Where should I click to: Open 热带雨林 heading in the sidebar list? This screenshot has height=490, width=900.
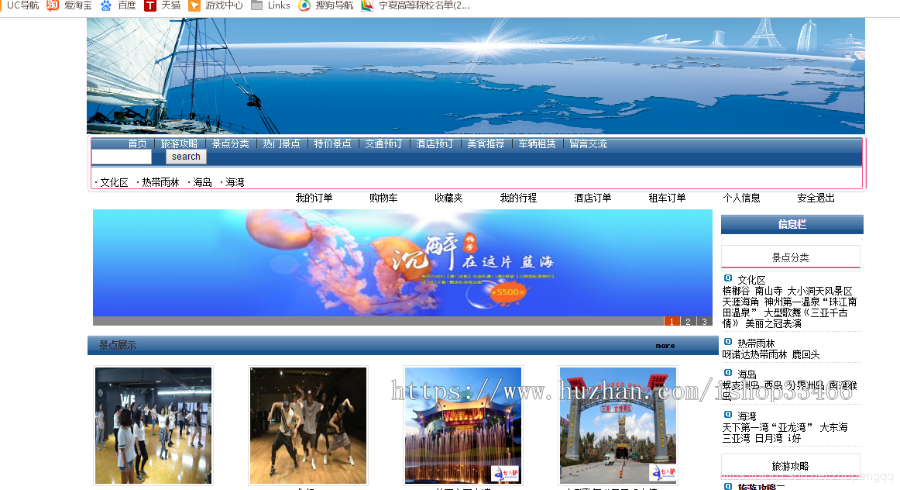tap(756, 343)
